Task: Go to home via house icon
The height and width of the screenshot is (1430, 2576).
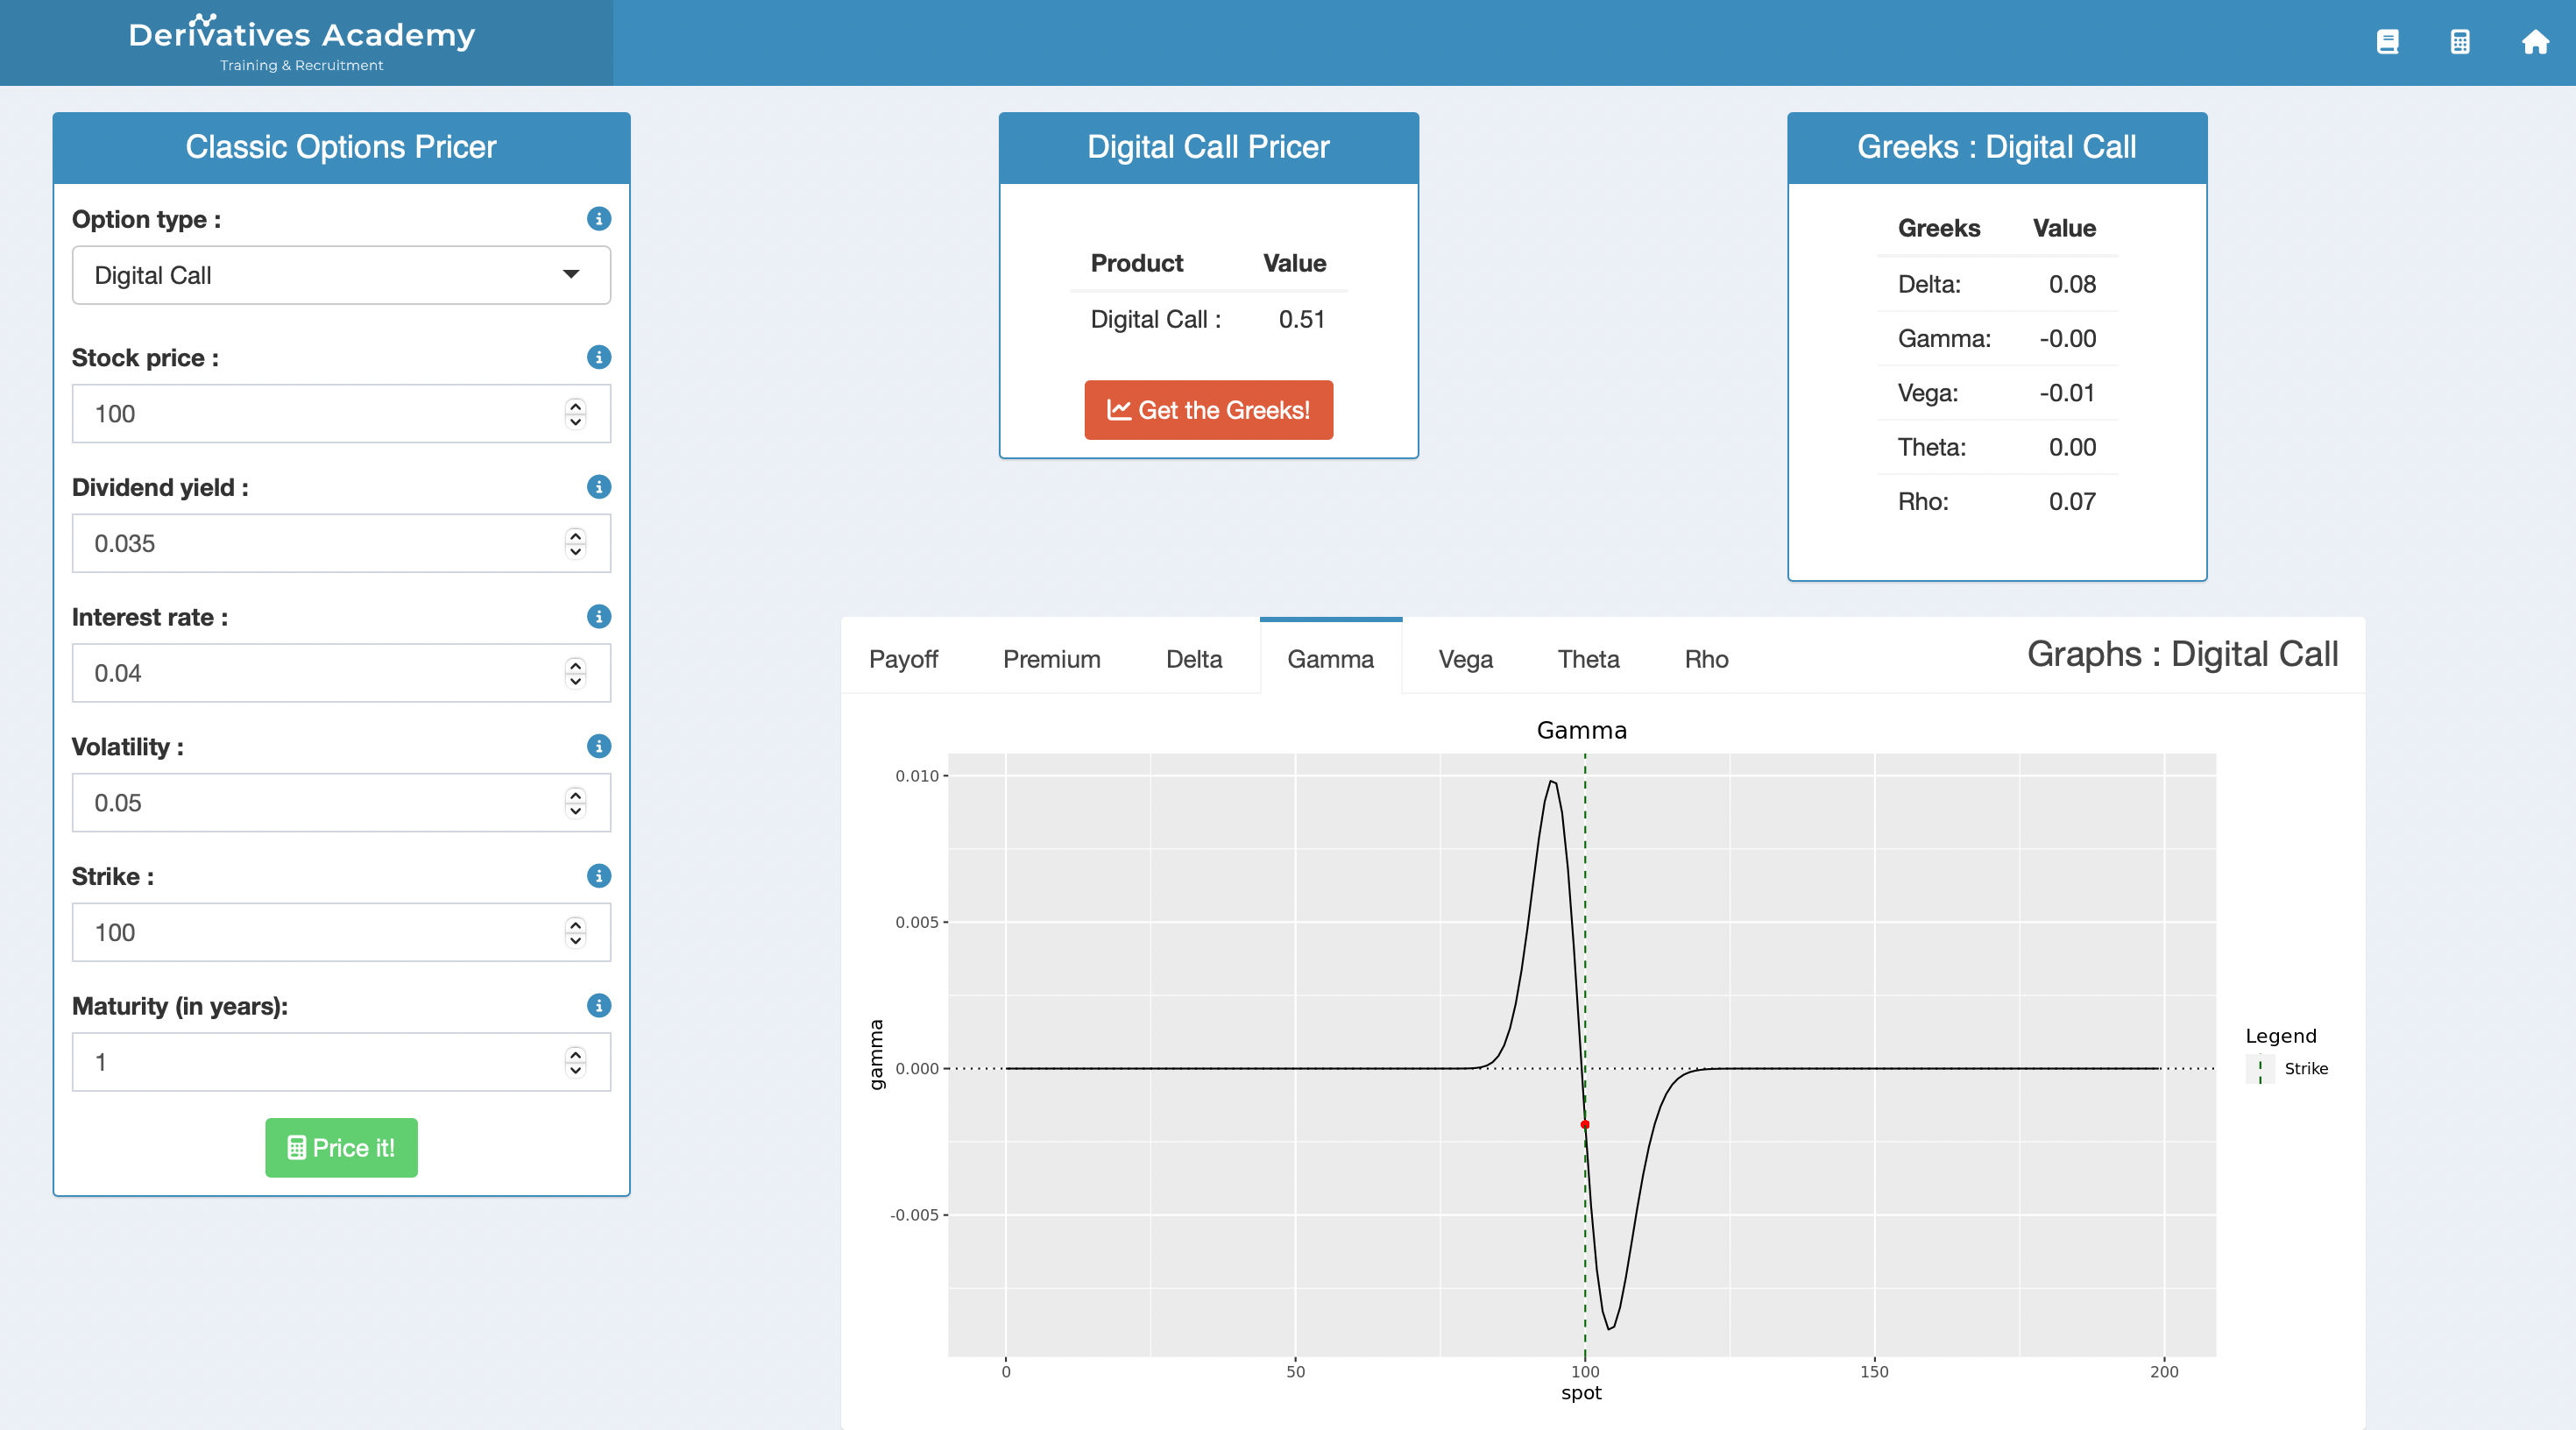Action: 2534,42
